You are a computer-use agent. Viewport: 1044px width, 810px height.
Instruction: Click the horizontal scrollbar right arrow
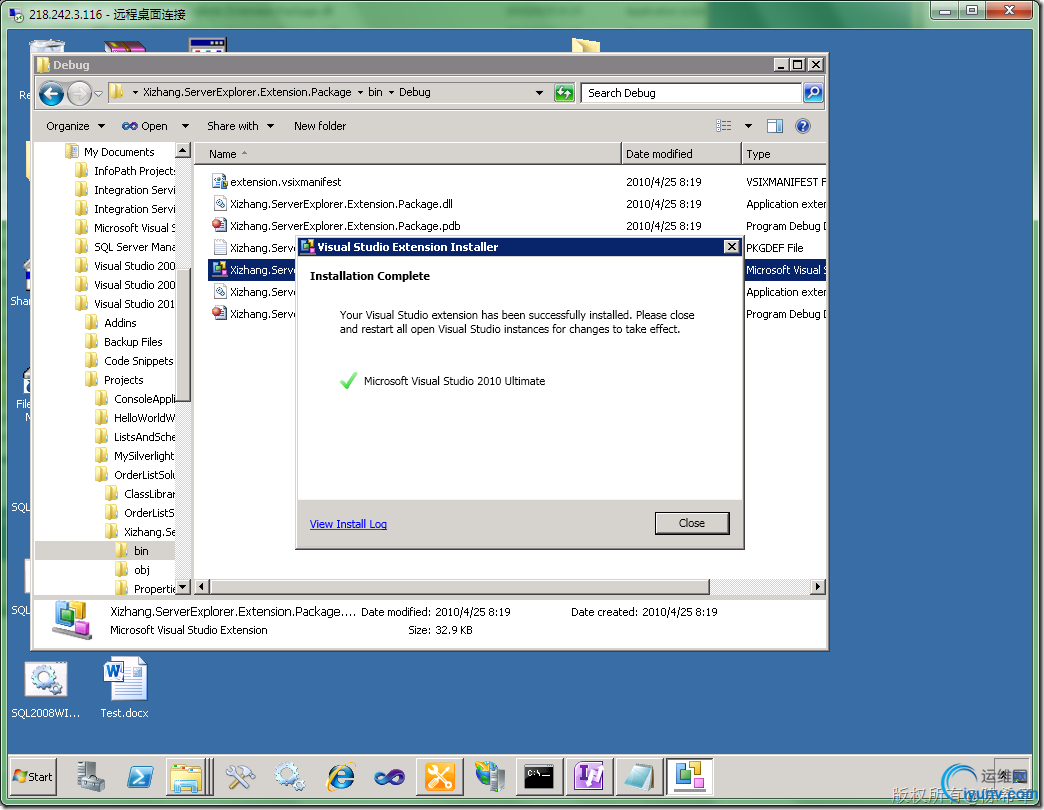point(818,586)
